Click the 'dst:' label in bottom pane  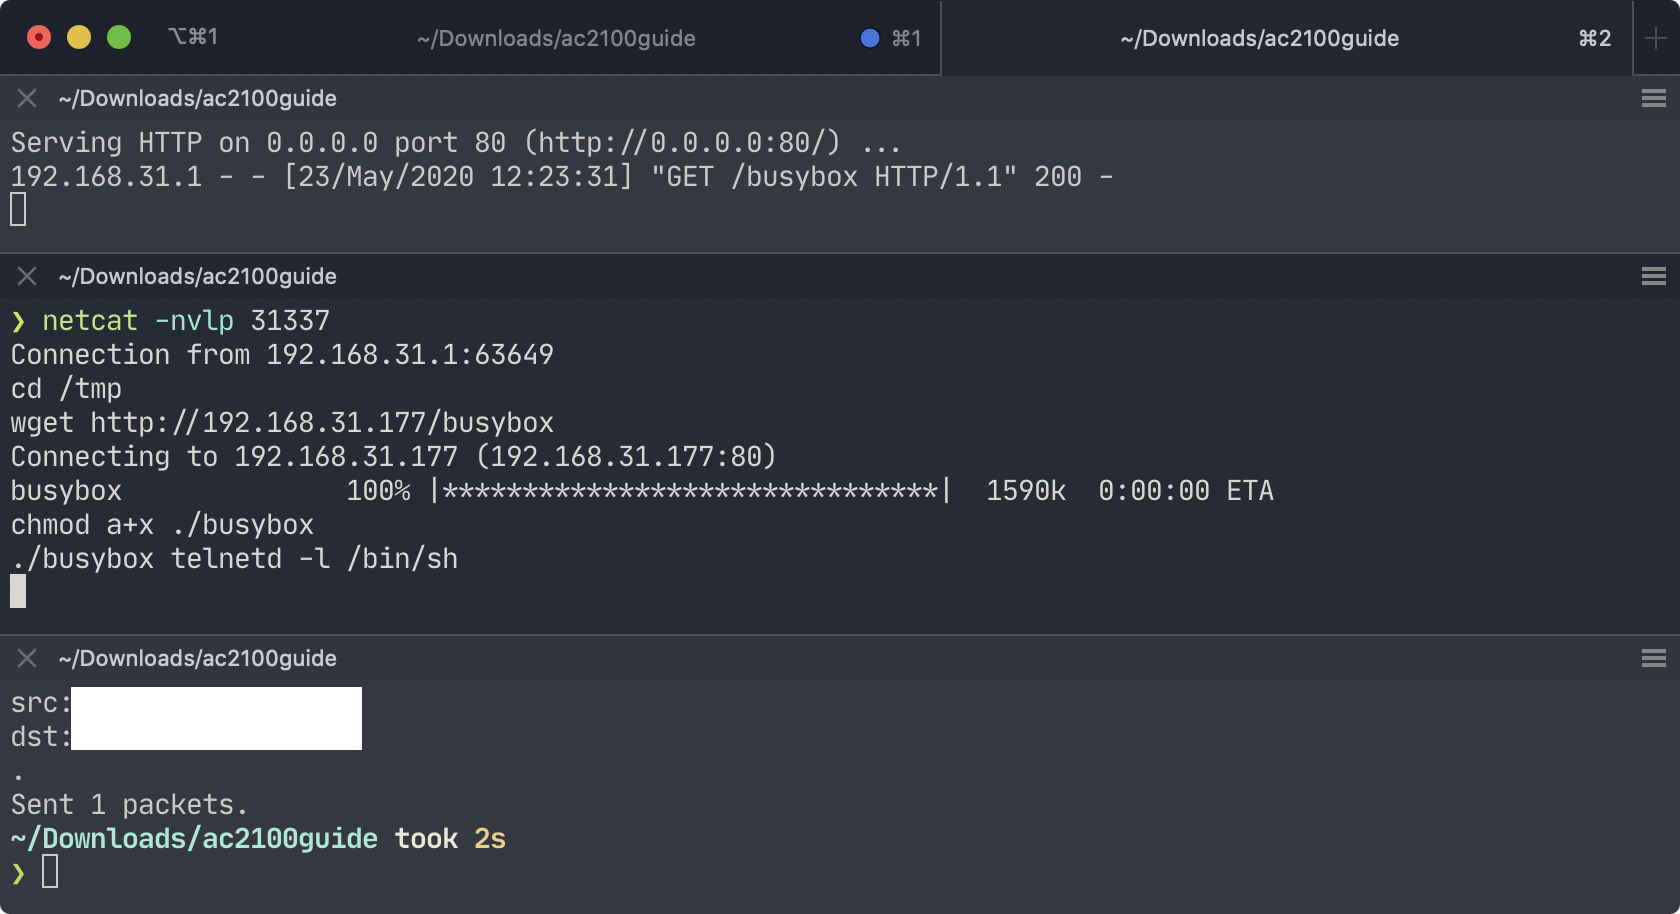tap(41, 737)
